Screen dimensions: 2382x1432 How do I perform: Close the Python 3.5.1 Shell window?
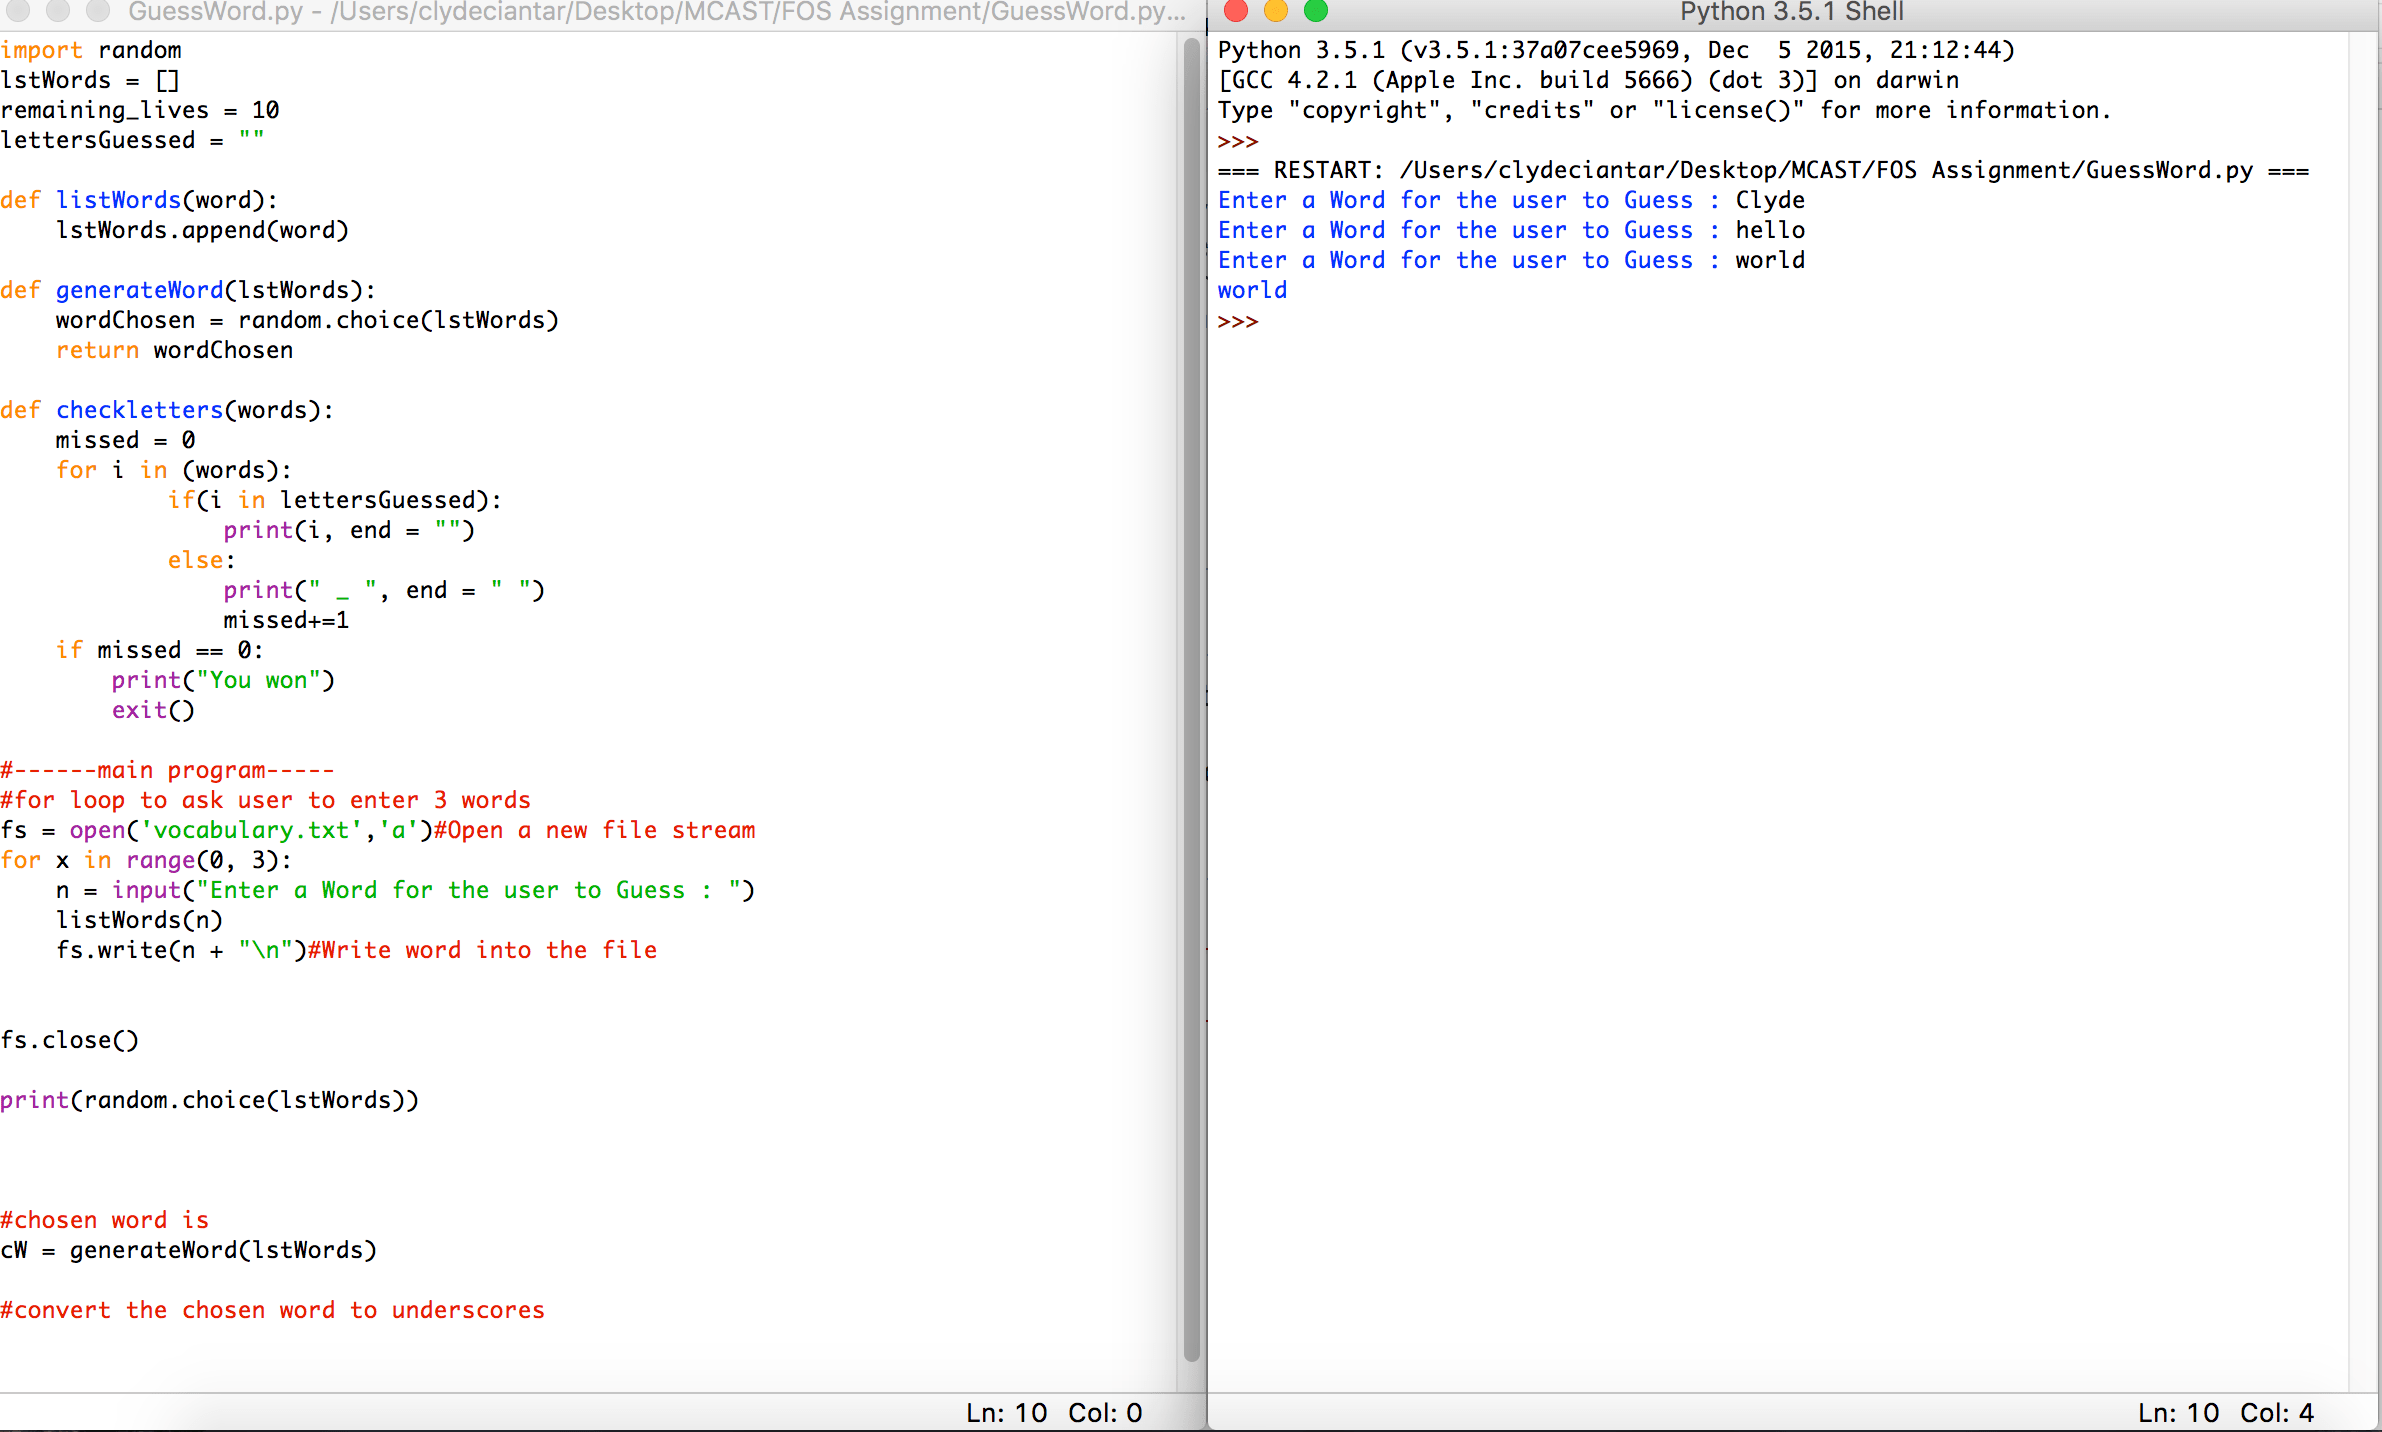tap(1236, 11)
